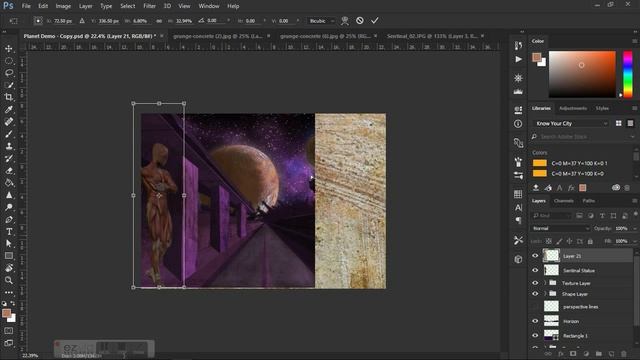
Task: Select the Dodge tool
Action: point(9,207)
